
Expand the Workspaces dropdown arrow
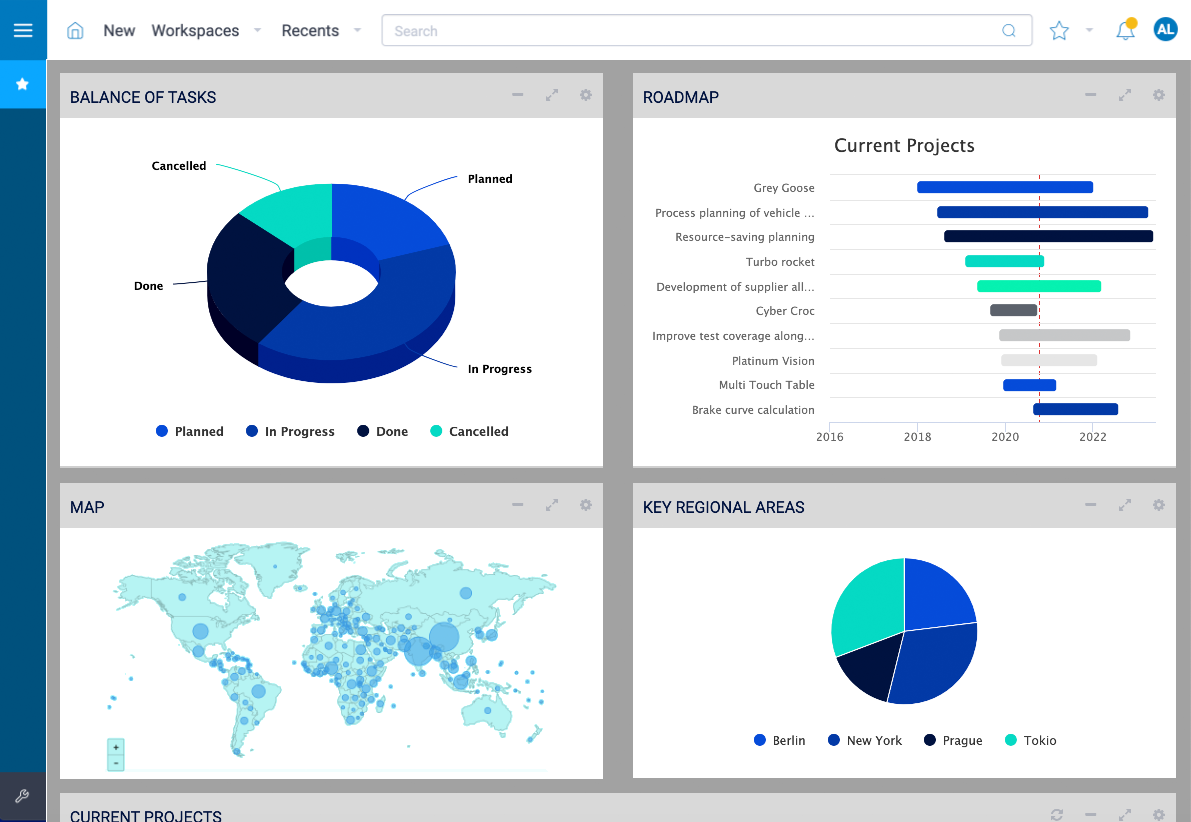[x=257, y=31]
